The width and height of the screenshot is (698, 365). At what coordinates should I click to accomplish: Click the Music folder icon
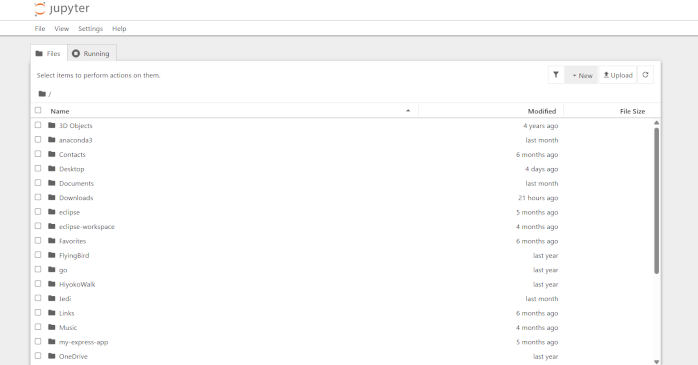52,327
